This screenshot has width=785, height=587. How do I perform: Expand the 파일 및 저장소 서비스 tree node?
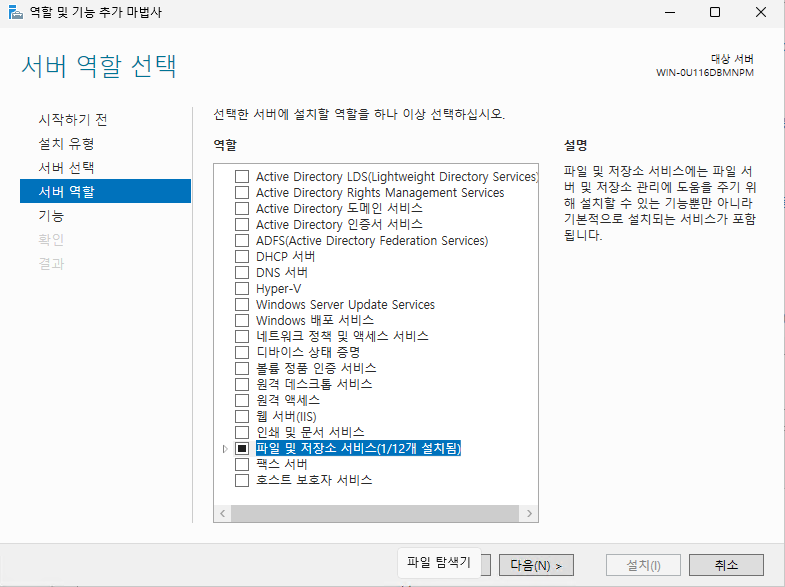(225, 449)
